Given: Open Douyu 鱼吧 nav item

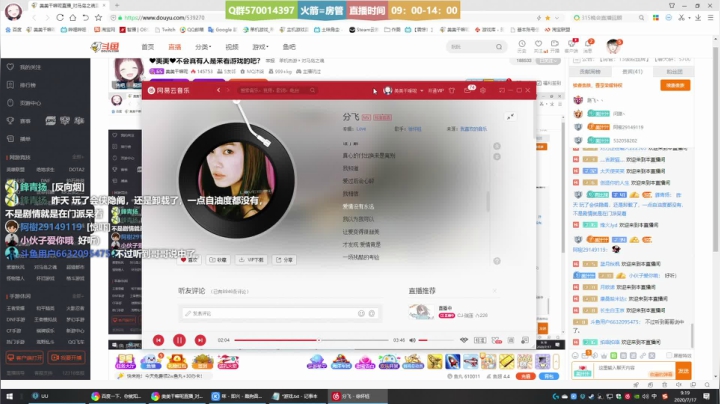Looking at the screenshot, I should (289, 47).
